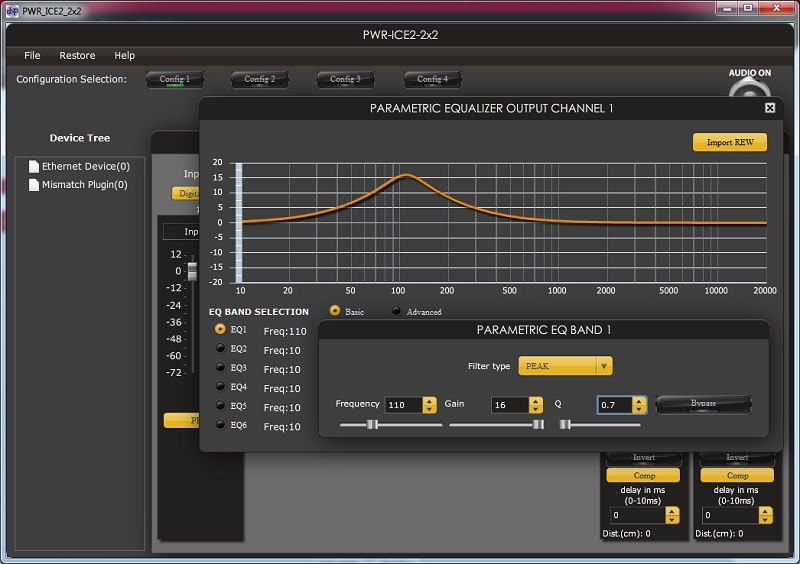This screenshot has width=800, height=564.
Task: Select the EQ2 band radio button
Action: click(x=220, y=349)
